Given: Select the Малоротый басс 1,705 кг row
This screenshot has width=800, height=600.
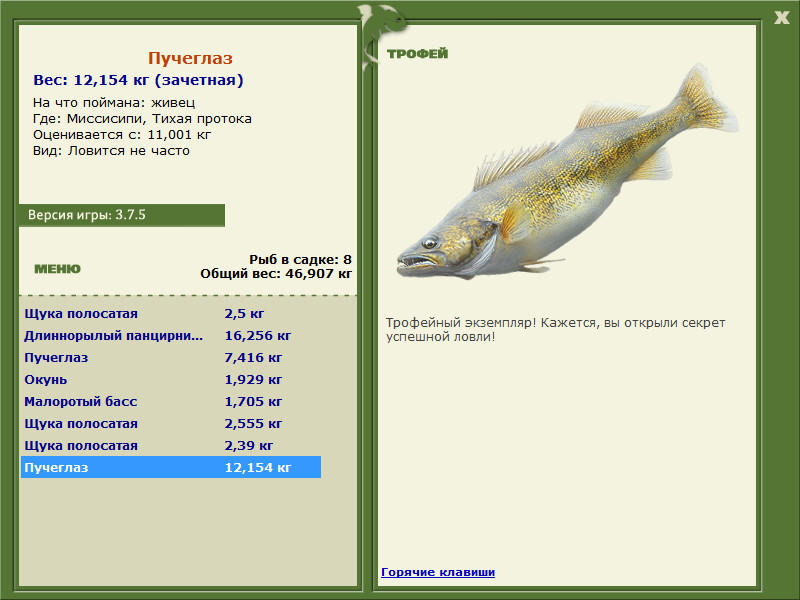Looking at the screenshot, I should click(x=171, y=401).
